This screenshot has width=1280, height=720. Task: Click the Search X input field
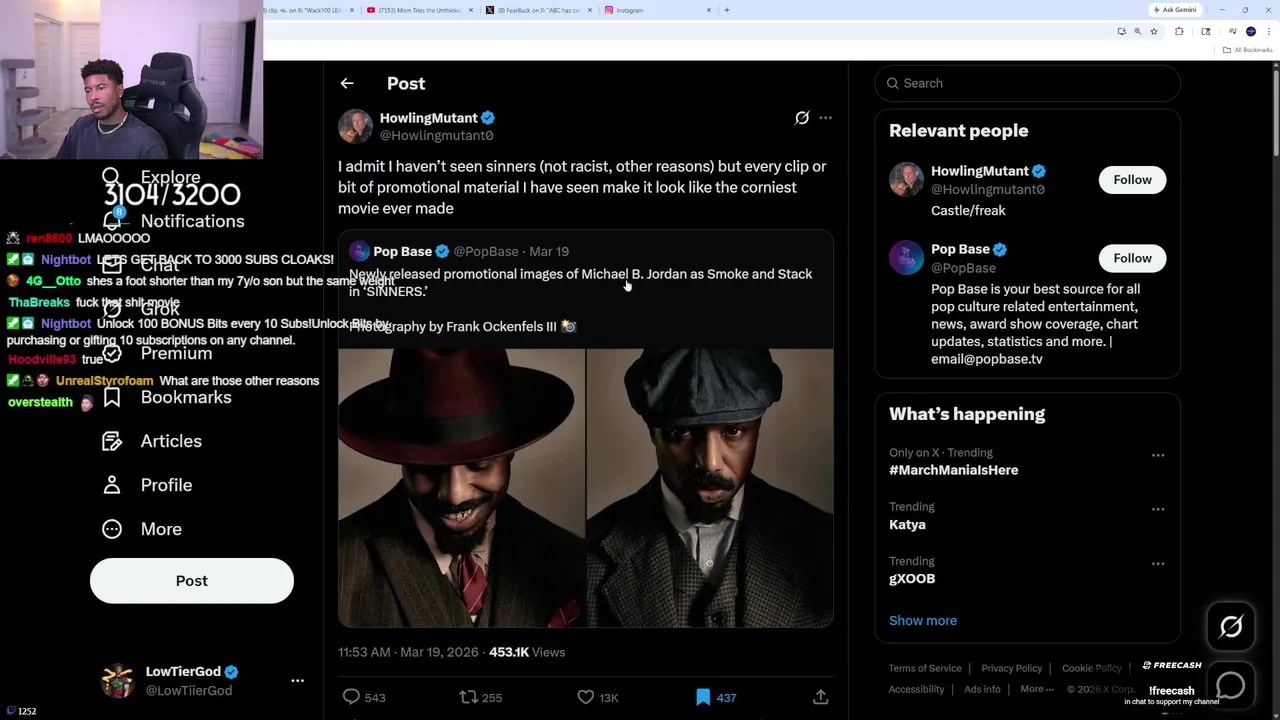1027,83
